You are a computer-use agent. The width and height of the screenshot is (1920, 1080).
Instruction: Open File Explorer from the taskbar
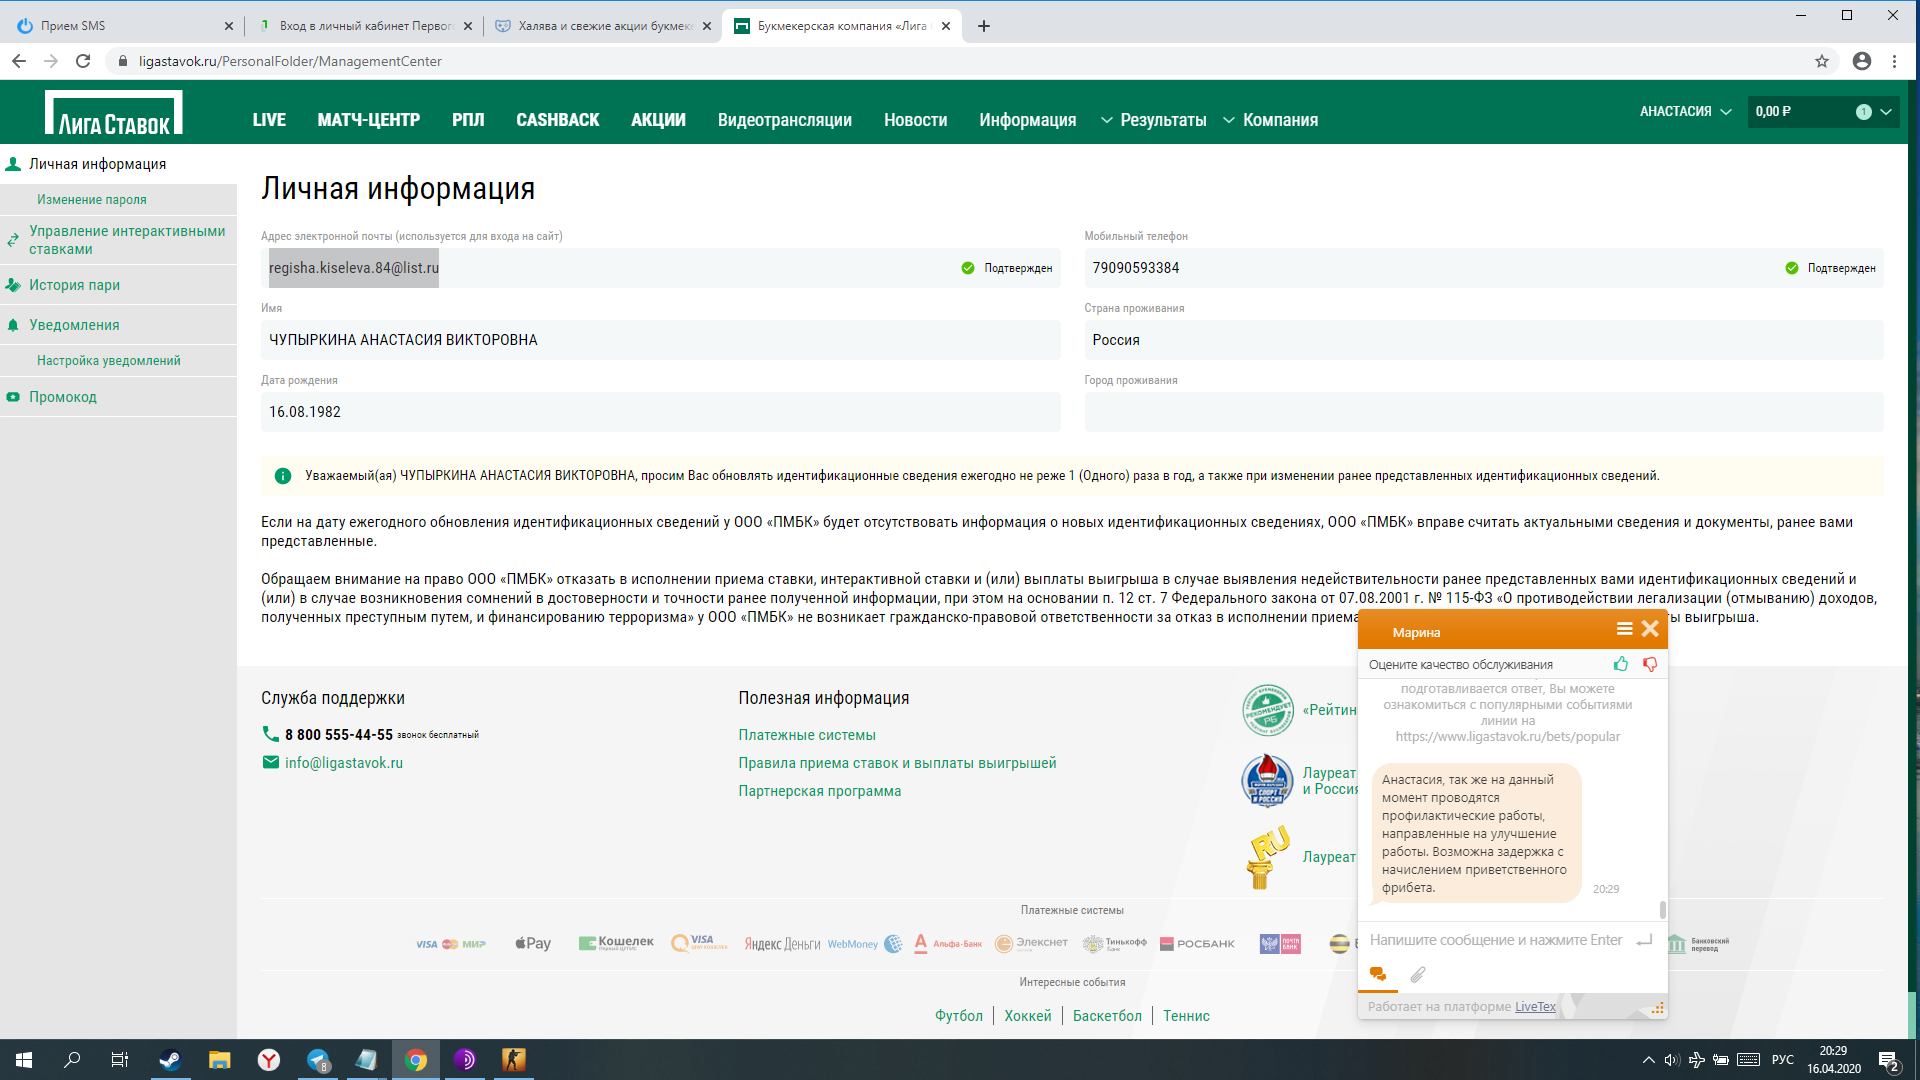coord(219,1060)
